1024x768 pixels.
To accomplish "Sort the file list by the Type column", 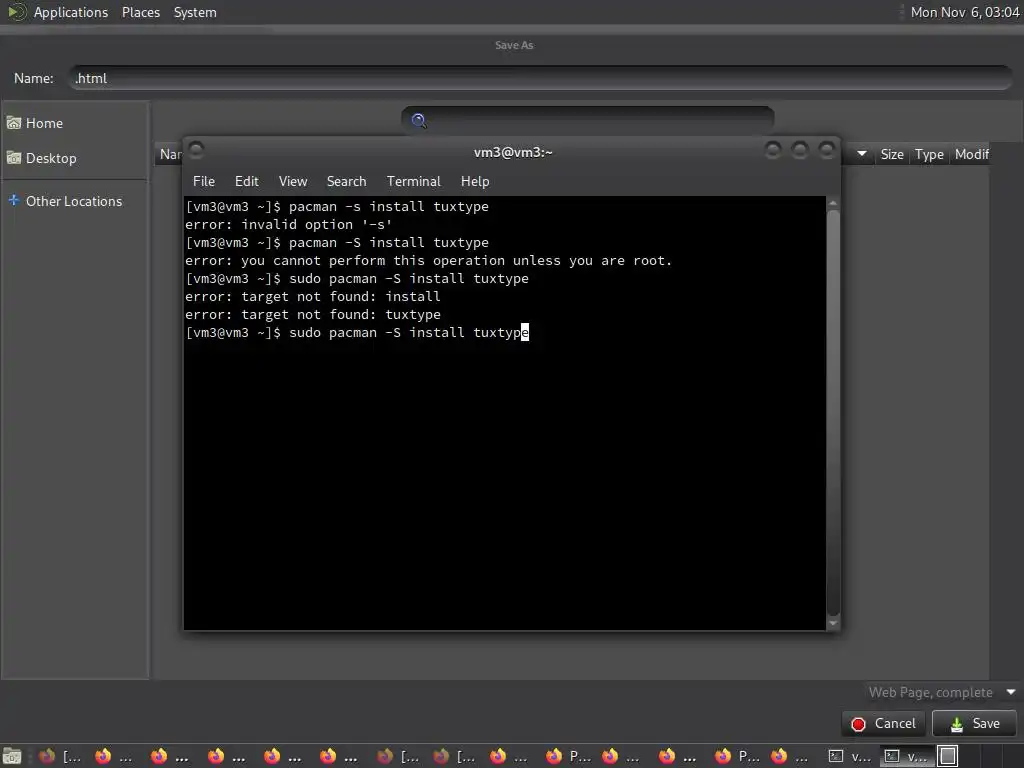I will (x=929, y=154).
